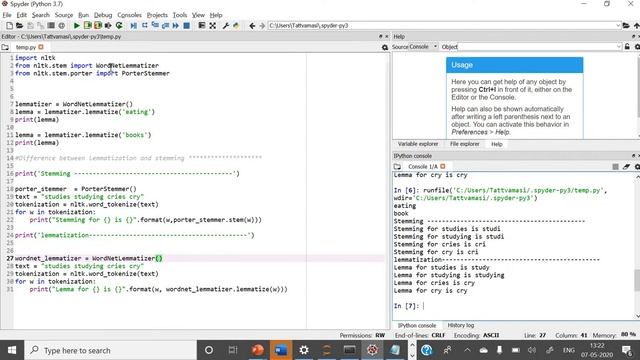This screenshot has width=640, height=360.
Task: Open the Help menu in menu bar
Action: tap(216, 15)
